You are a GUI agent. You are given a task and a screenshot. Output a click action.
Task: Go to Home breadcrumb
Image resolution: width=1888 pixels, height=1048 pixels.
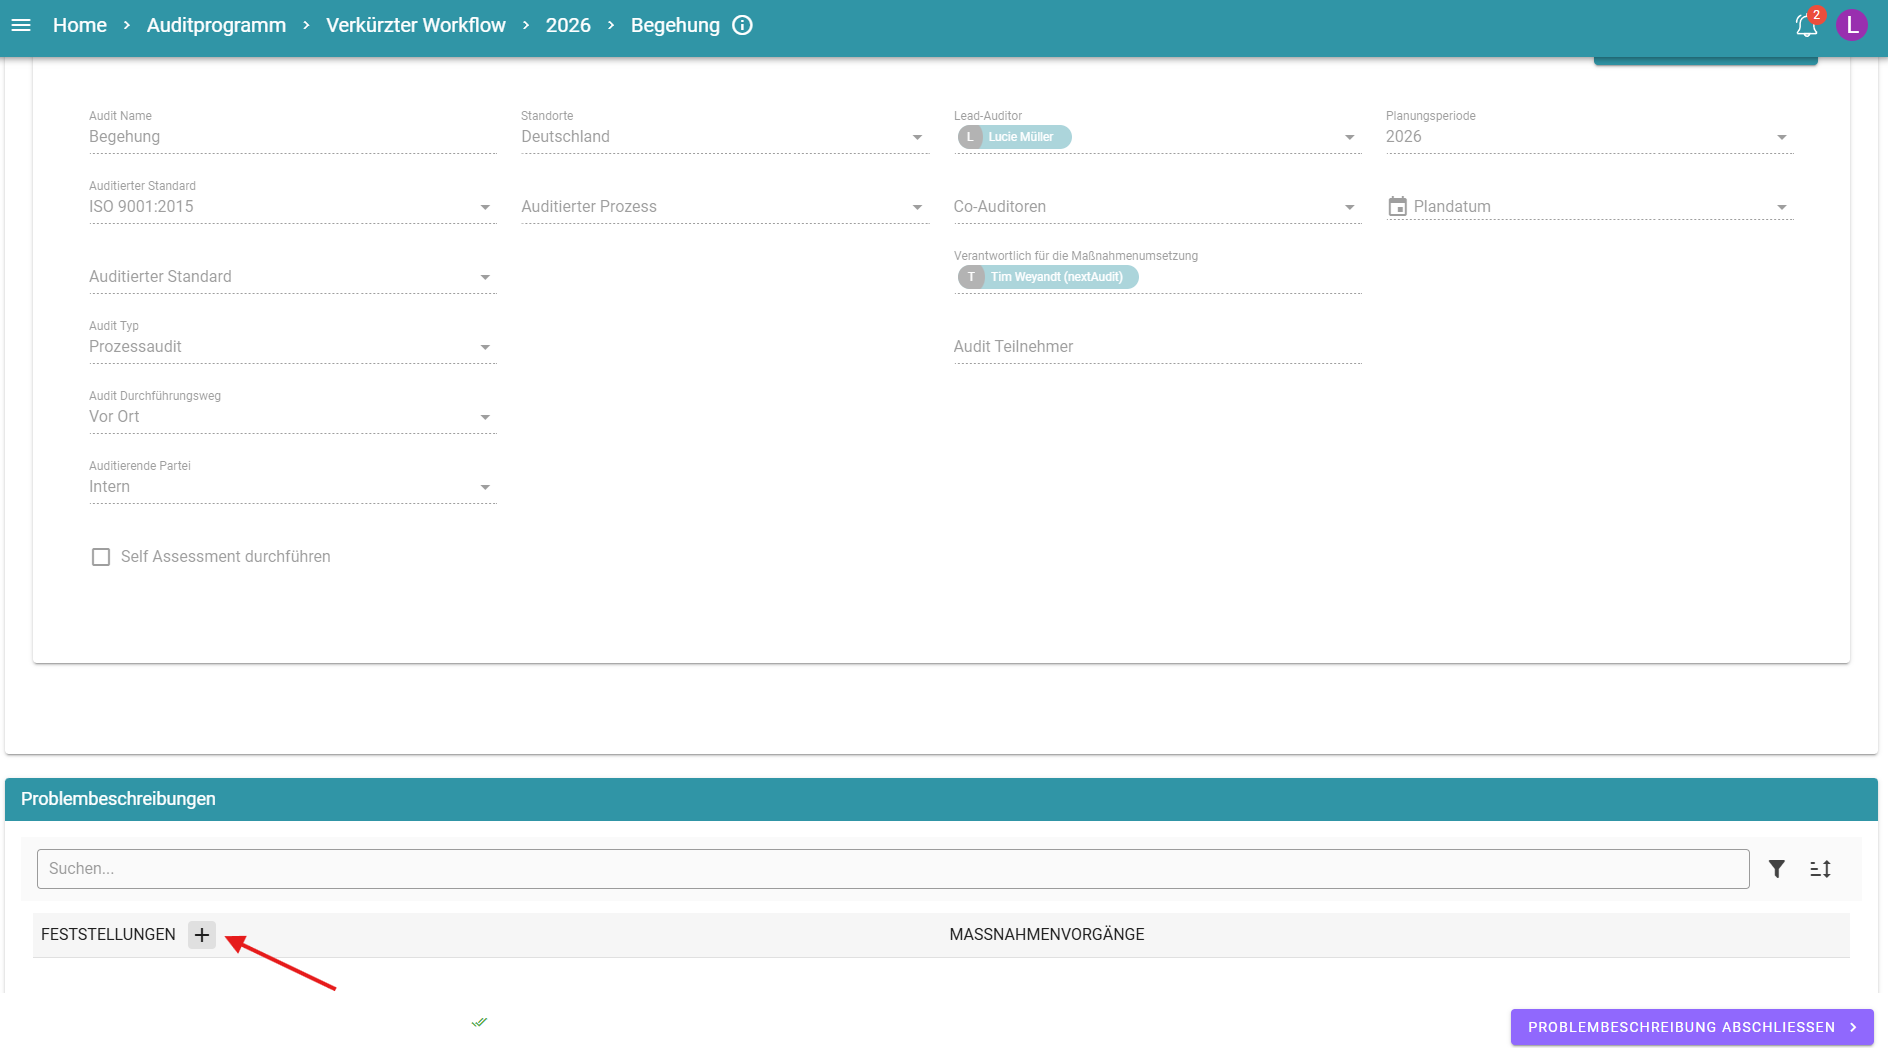click(x=80, y=25)
